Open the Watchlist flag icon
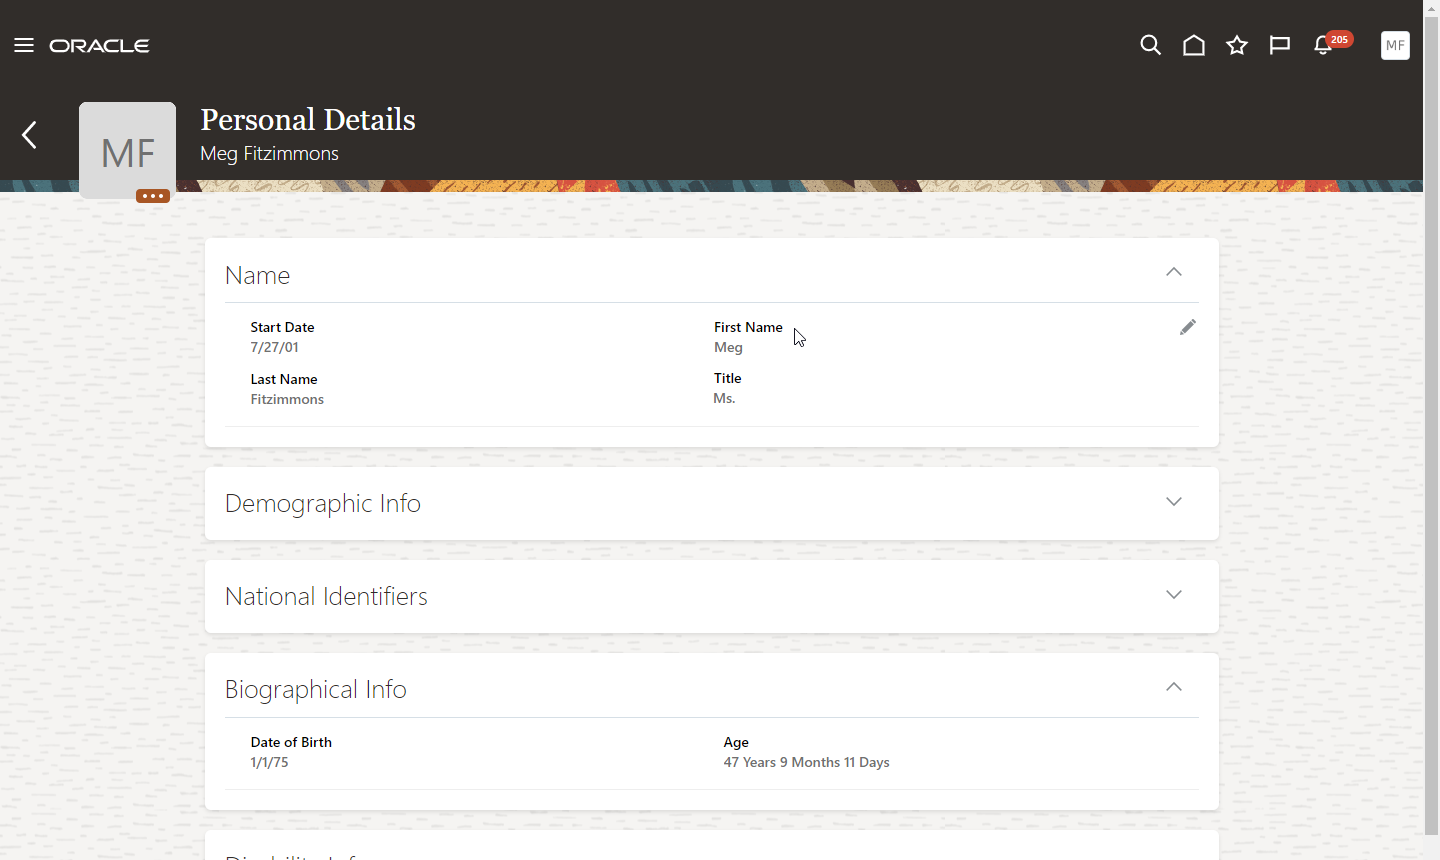The width and height of the screenshot is (1440, 860). point(1280,45)
